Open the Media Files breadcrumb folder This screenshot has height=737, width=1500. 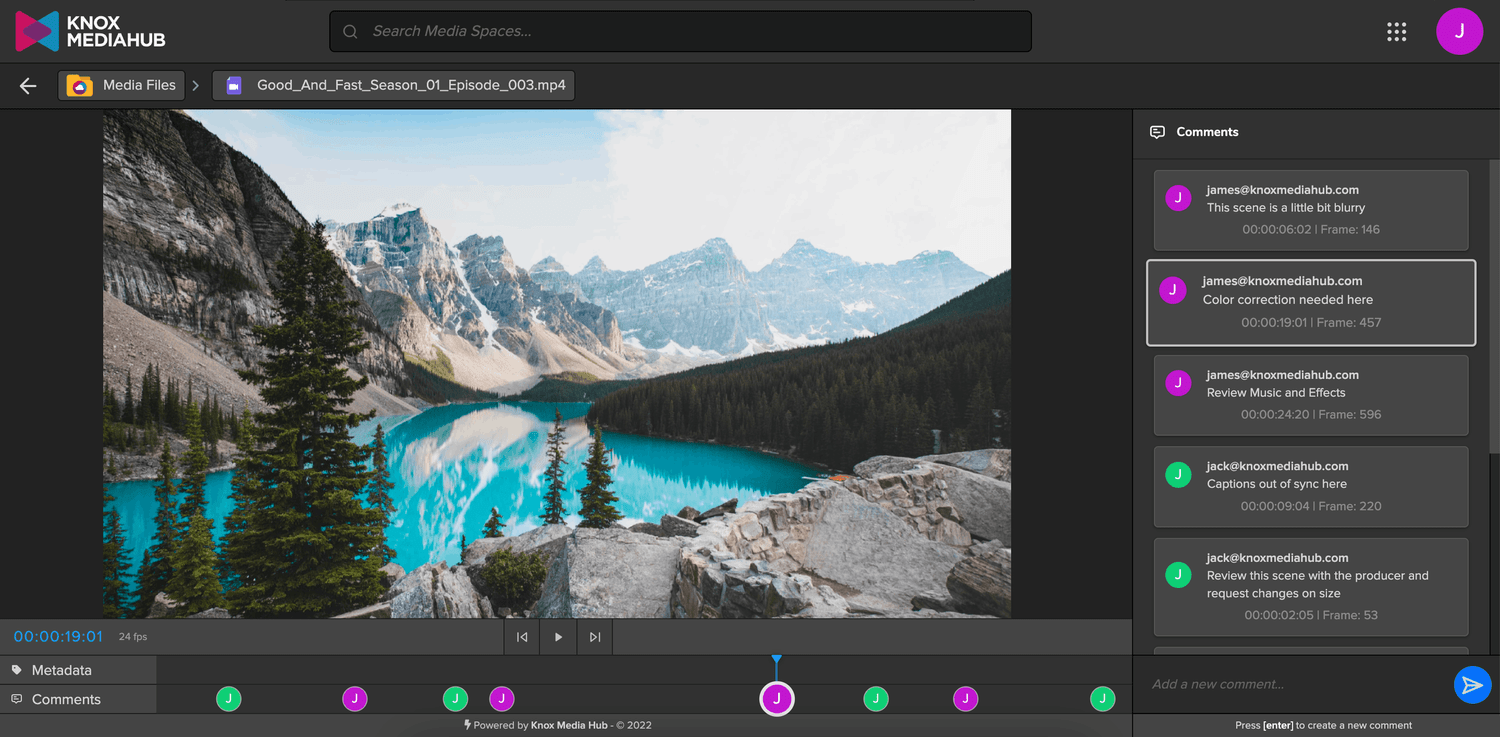(x=121, y=86)
